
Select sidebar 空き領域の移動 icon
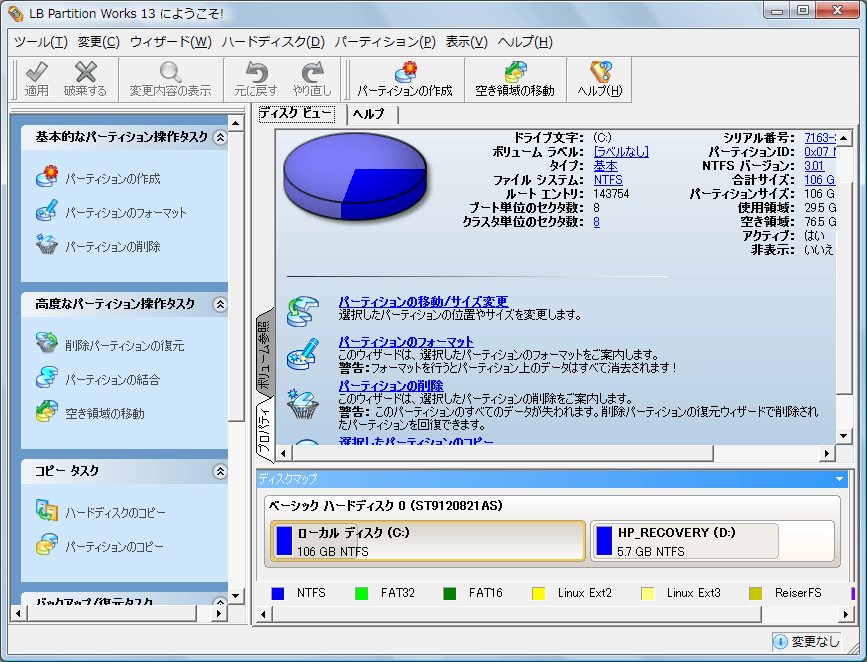(47, 411)
